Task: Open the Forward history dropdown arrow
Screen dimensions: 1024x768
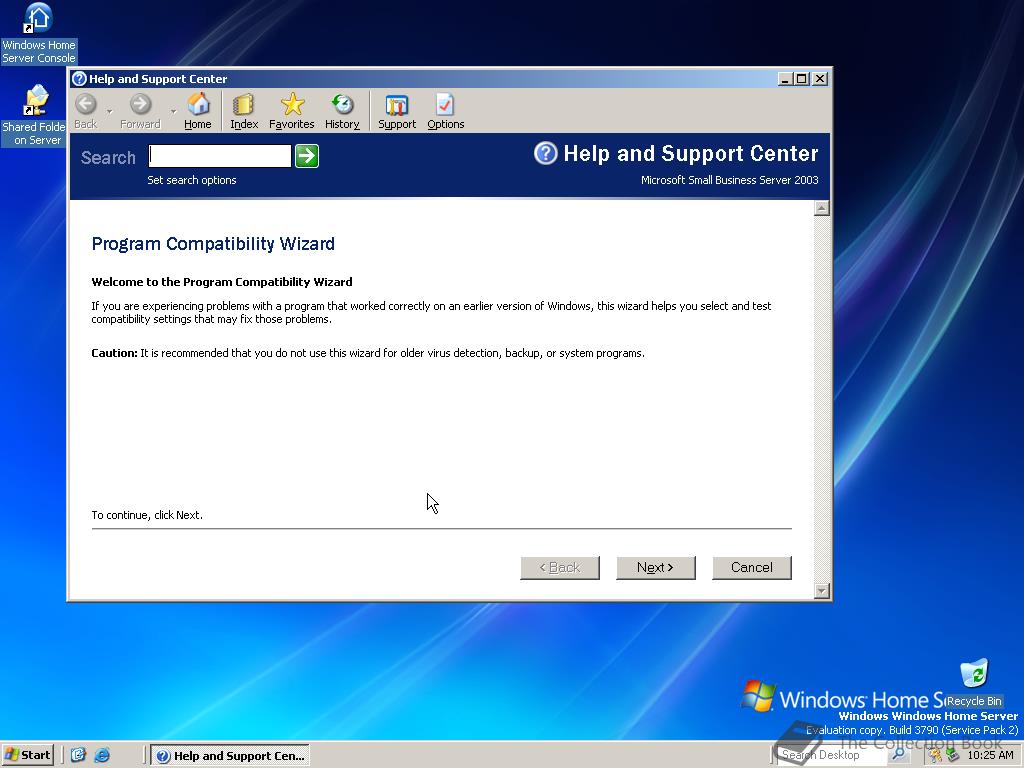Action: coord(173,111)
